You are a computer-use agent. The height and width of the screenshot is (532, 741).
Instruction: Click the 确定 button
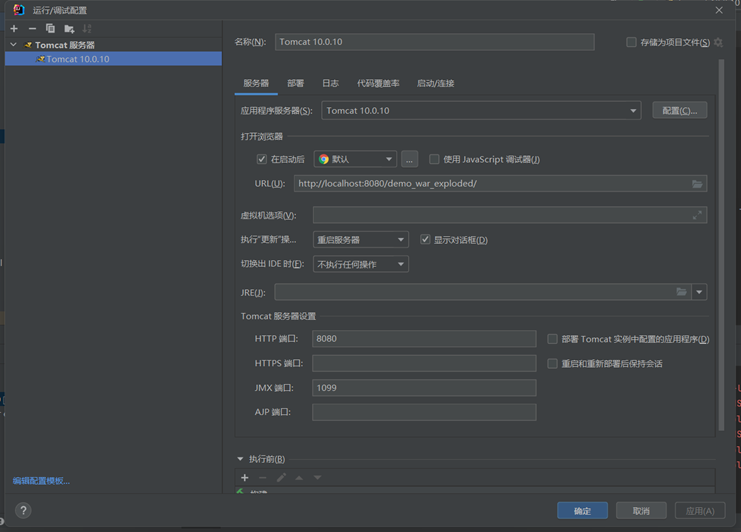pos(582,510)
